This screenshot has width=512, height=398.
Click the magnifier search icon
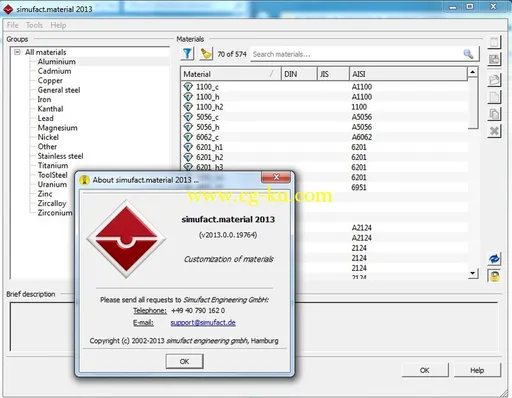468,54
